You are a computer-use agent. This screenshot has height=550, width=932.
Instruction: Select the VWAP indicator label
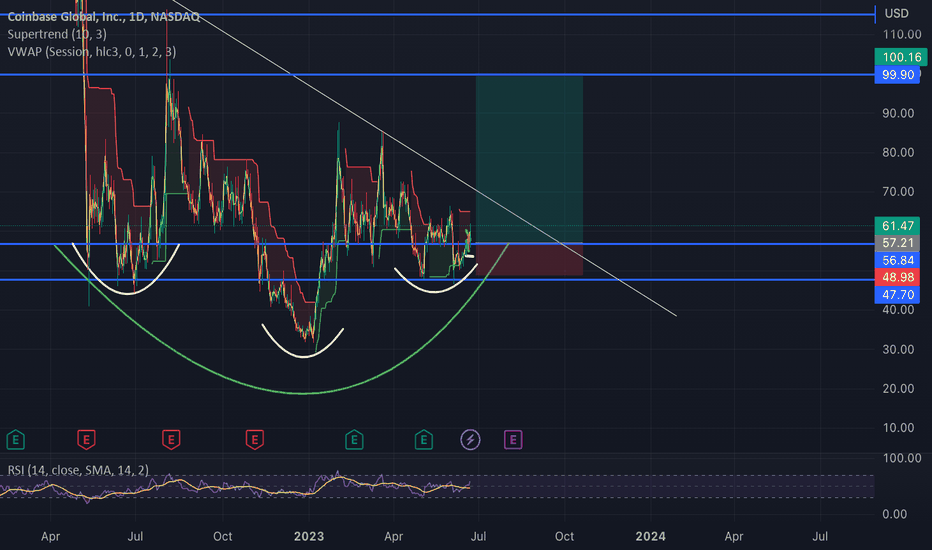pyautogui.click(x=92, y=52)
